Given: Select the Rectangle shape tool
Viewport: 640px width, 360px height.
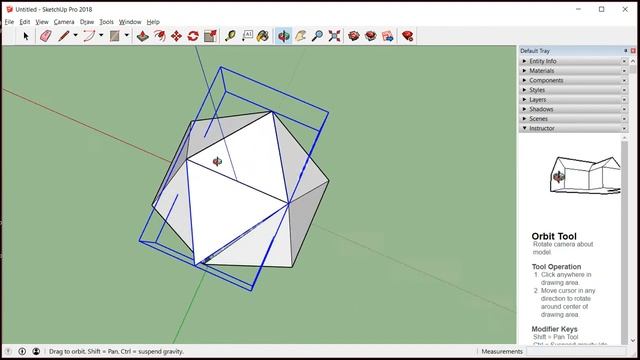Looking at the screenshot, I should [x=115, y=36].
